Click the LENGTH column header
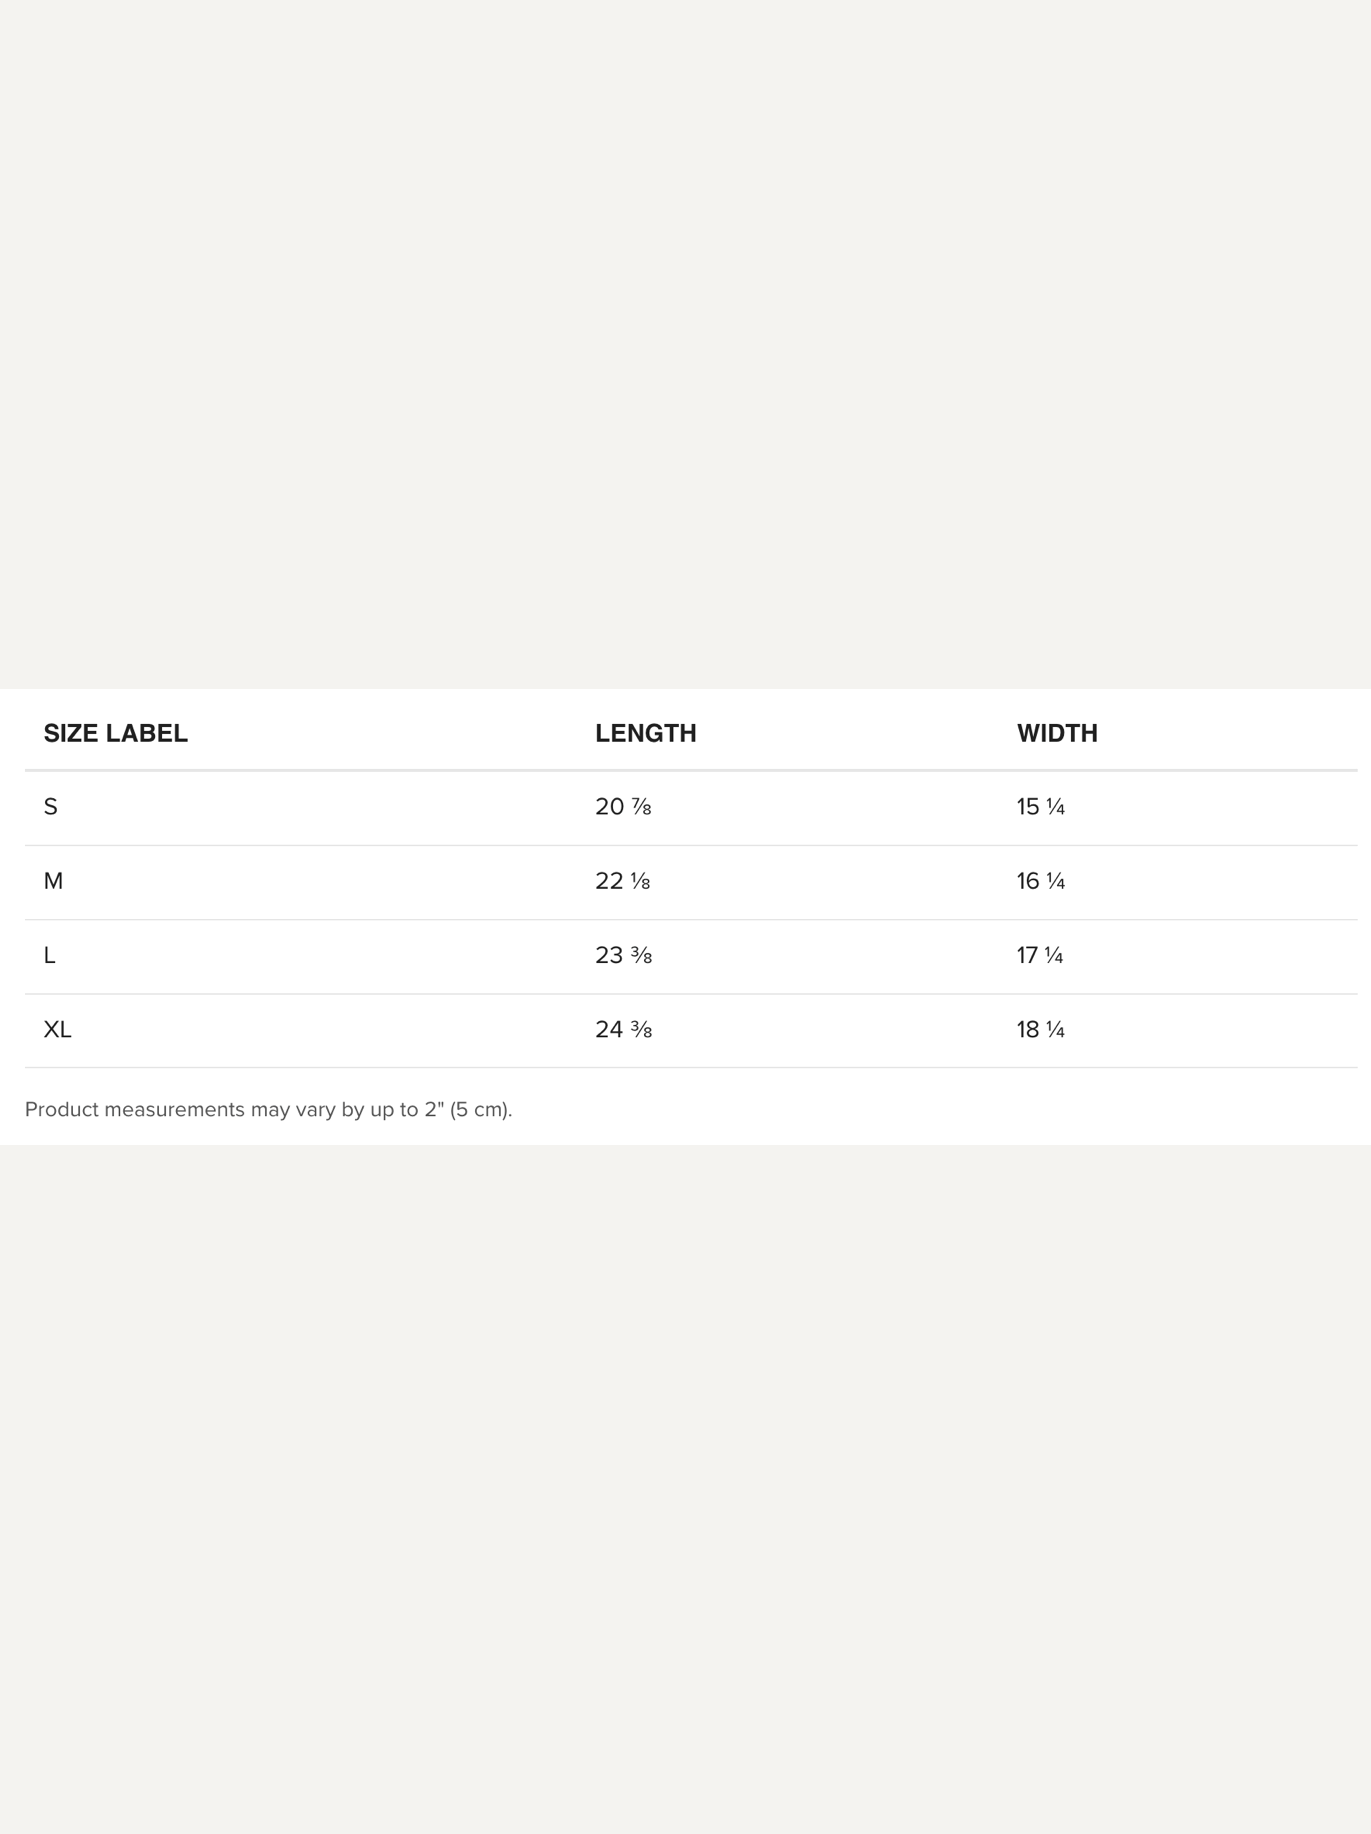Screen dimensions: 1371x1834 point(645,733)
